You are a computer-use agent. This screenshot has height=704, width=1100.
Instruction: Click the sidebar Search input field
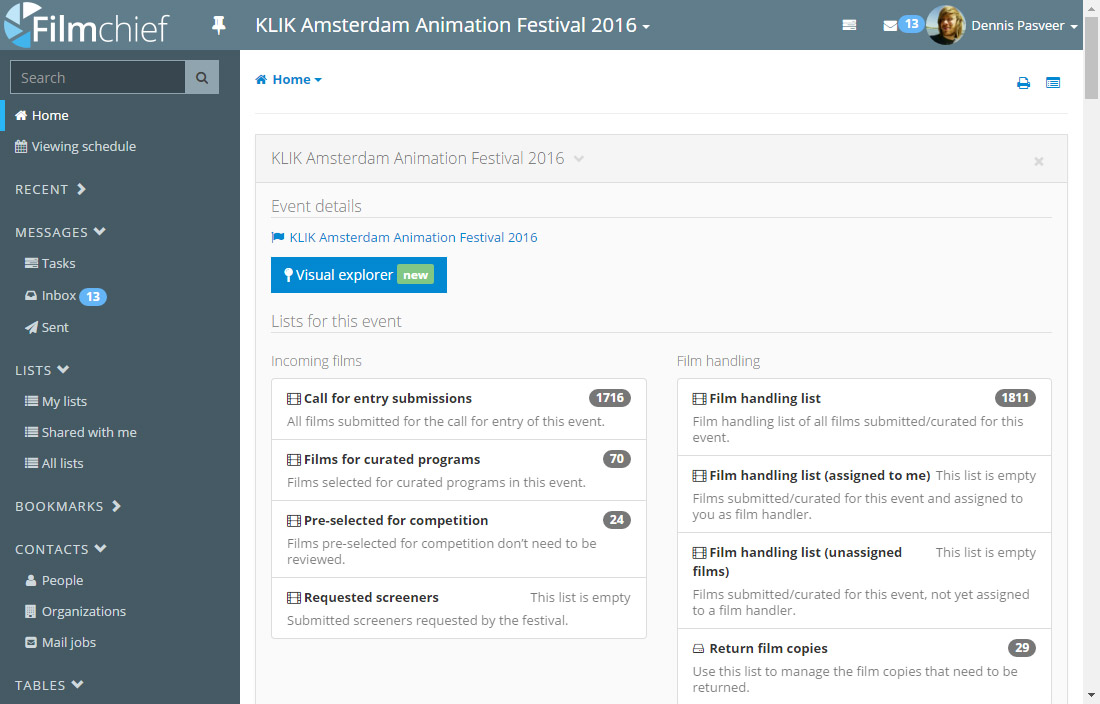97,77
